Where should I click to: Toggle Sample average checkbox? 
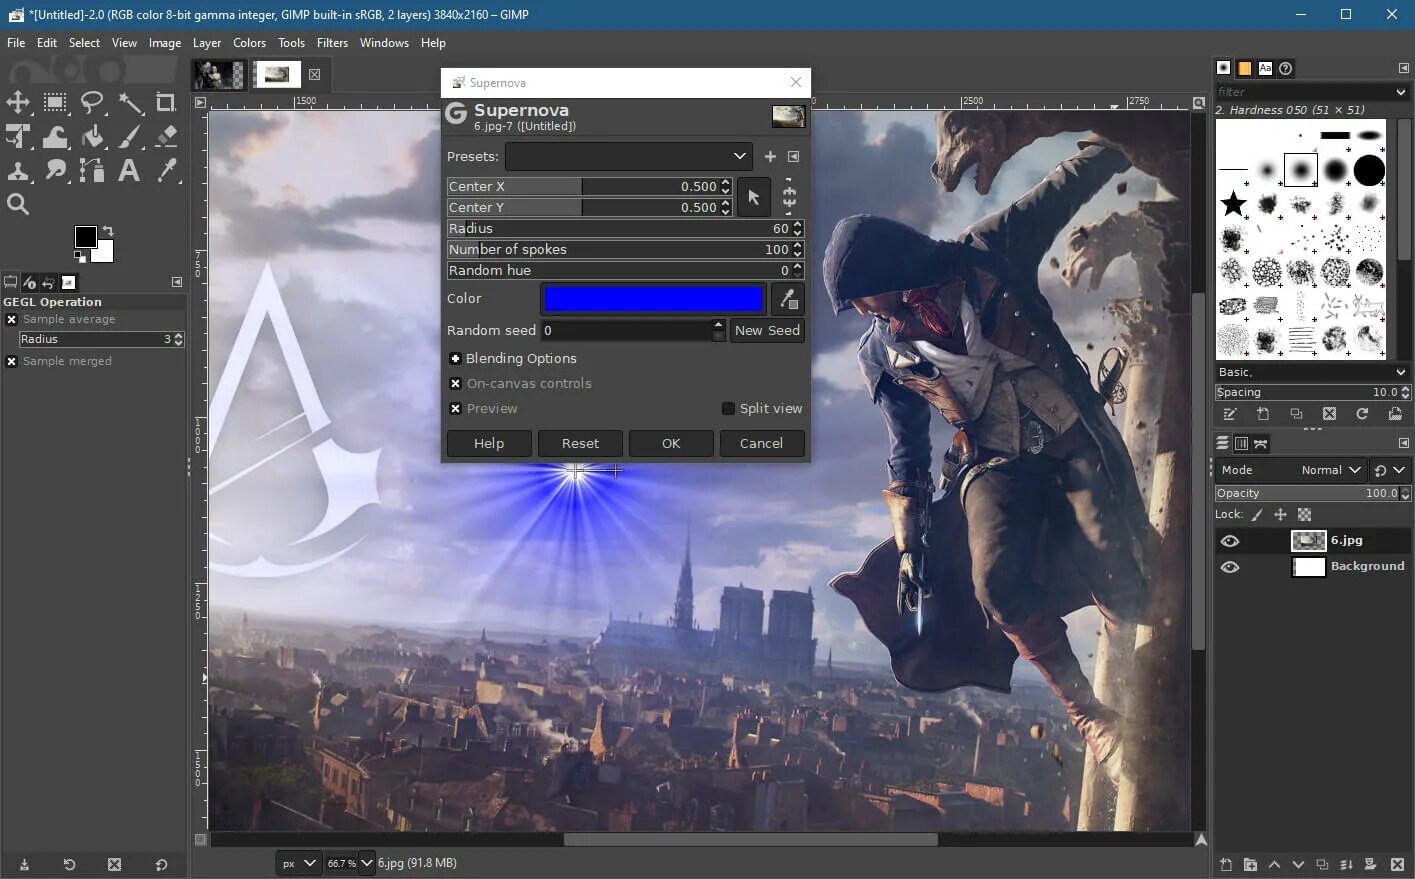(x=11, y=320)
